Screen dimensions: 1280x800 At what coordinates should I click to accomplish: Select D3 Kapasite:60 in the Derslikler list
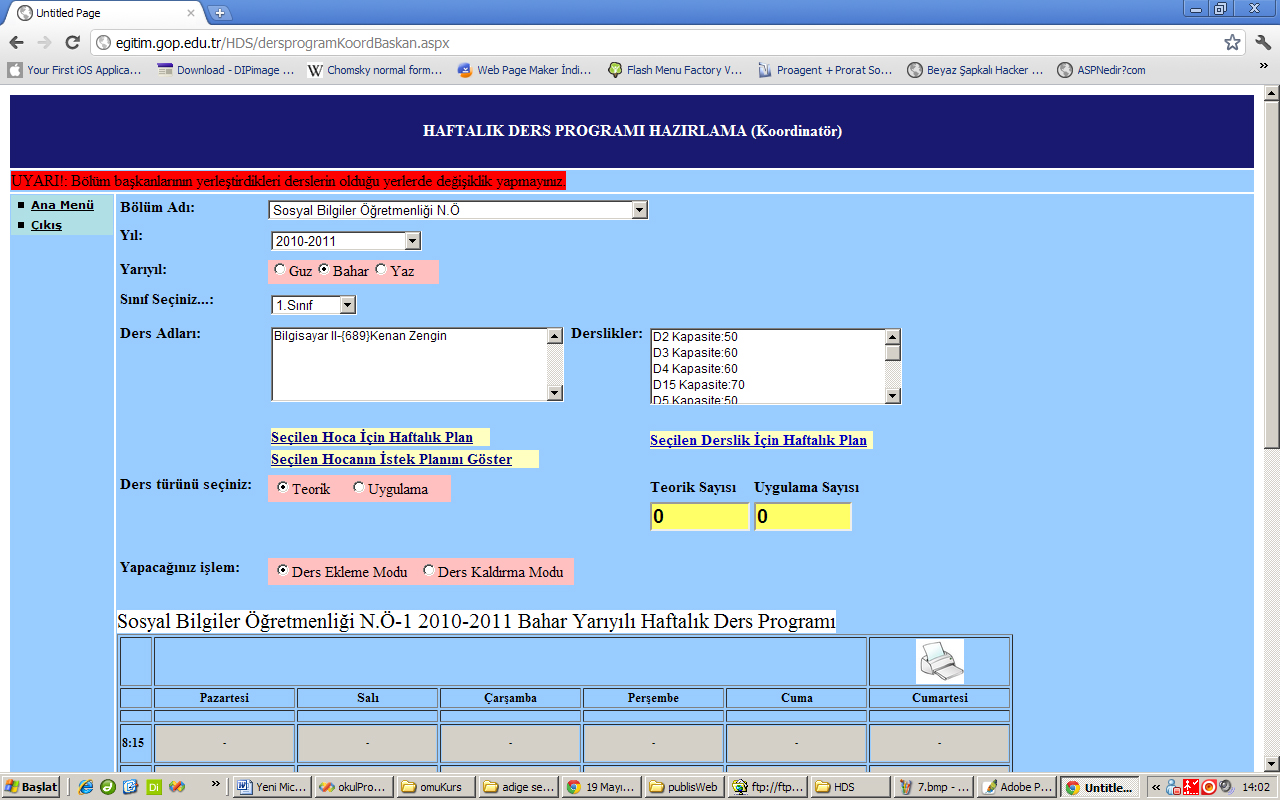click(x=695, y=353)
